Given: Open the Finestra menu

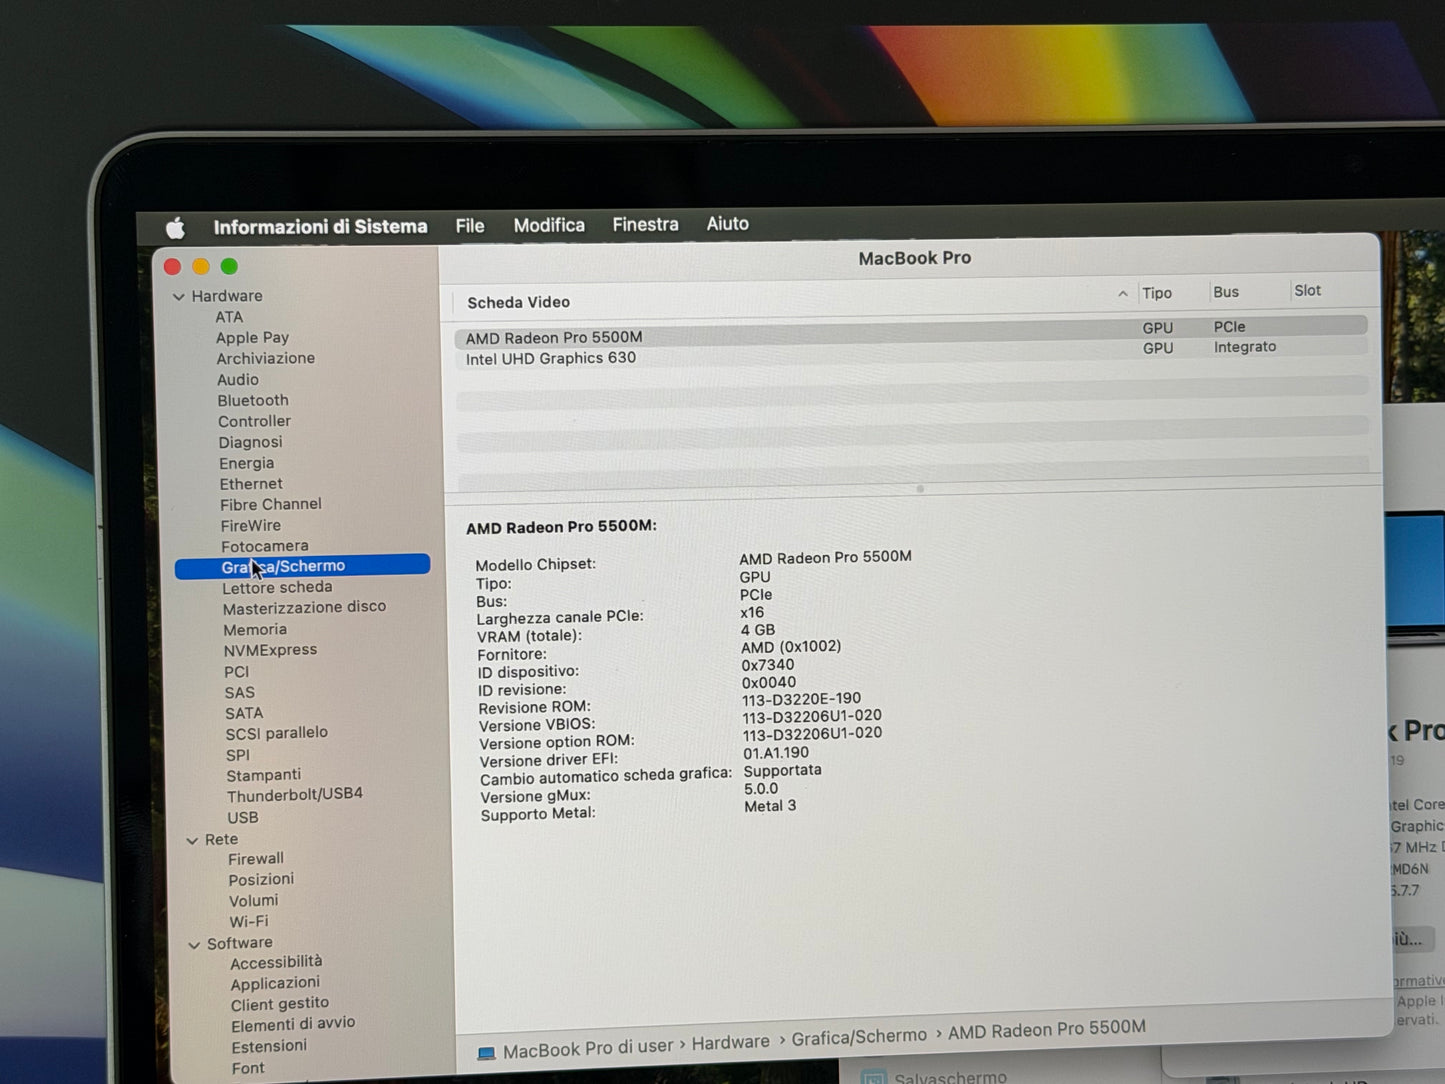Looking at the screenshot, I should point(645,224).
